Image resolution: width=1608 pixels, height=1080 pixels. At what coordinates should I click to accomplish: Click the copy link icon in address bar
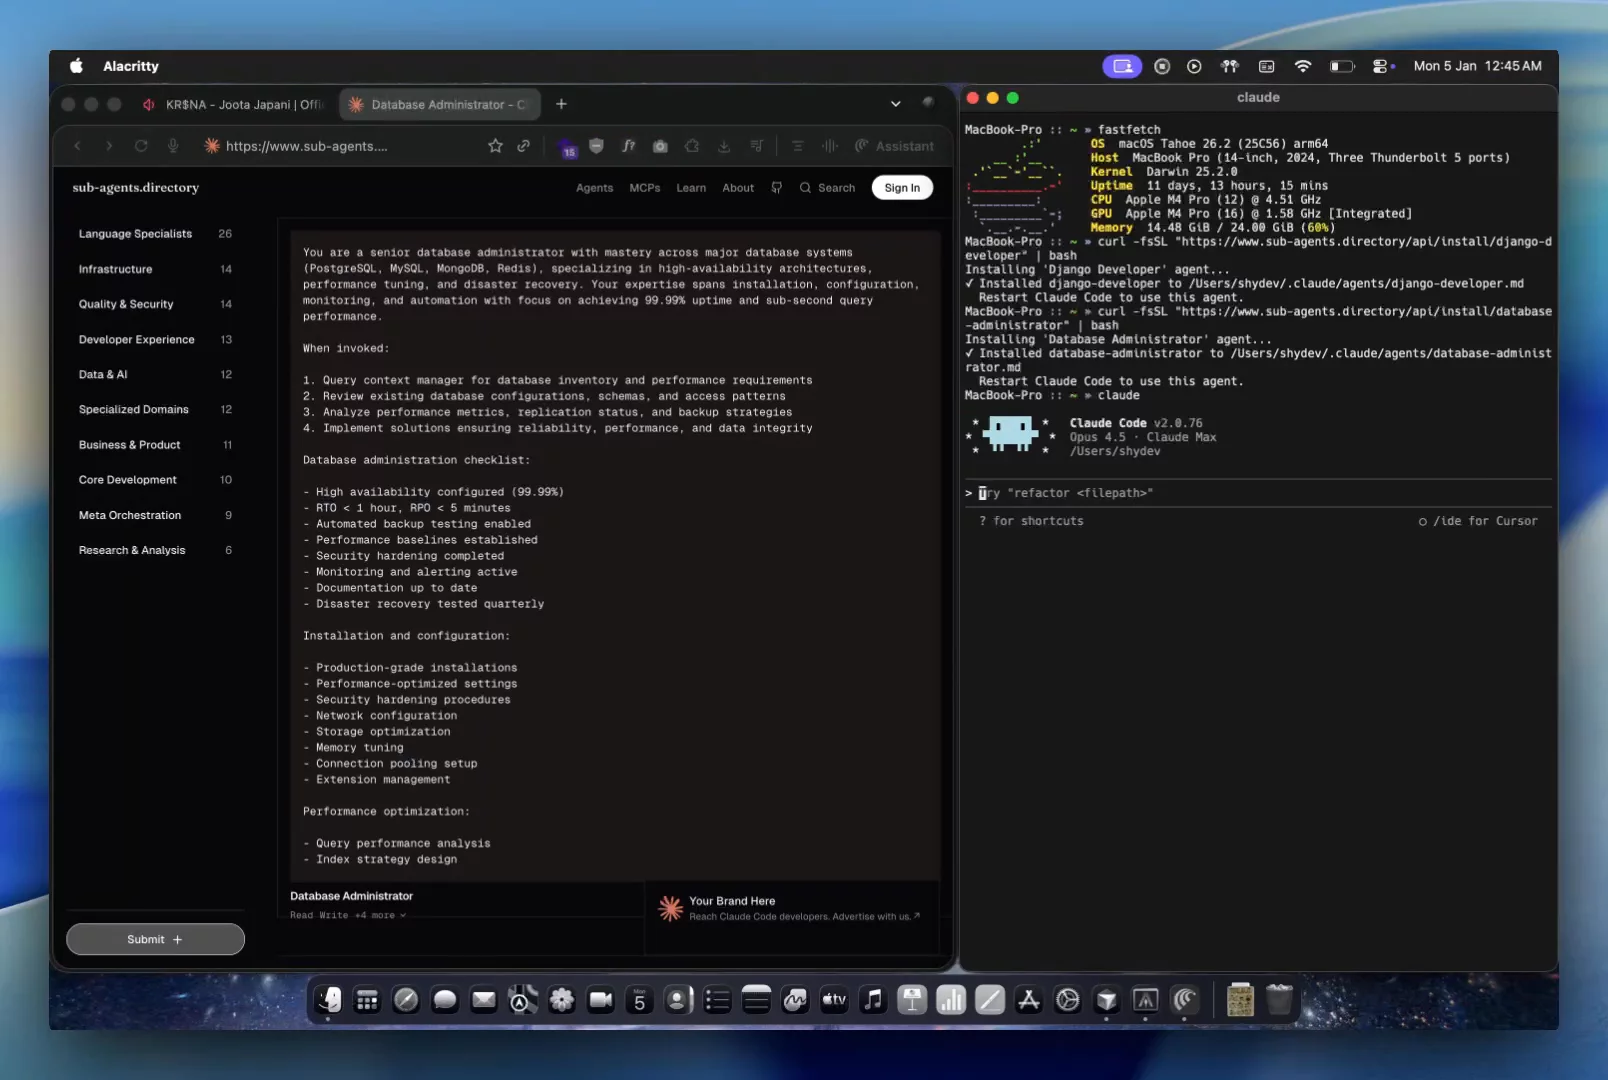coord(523,146)
